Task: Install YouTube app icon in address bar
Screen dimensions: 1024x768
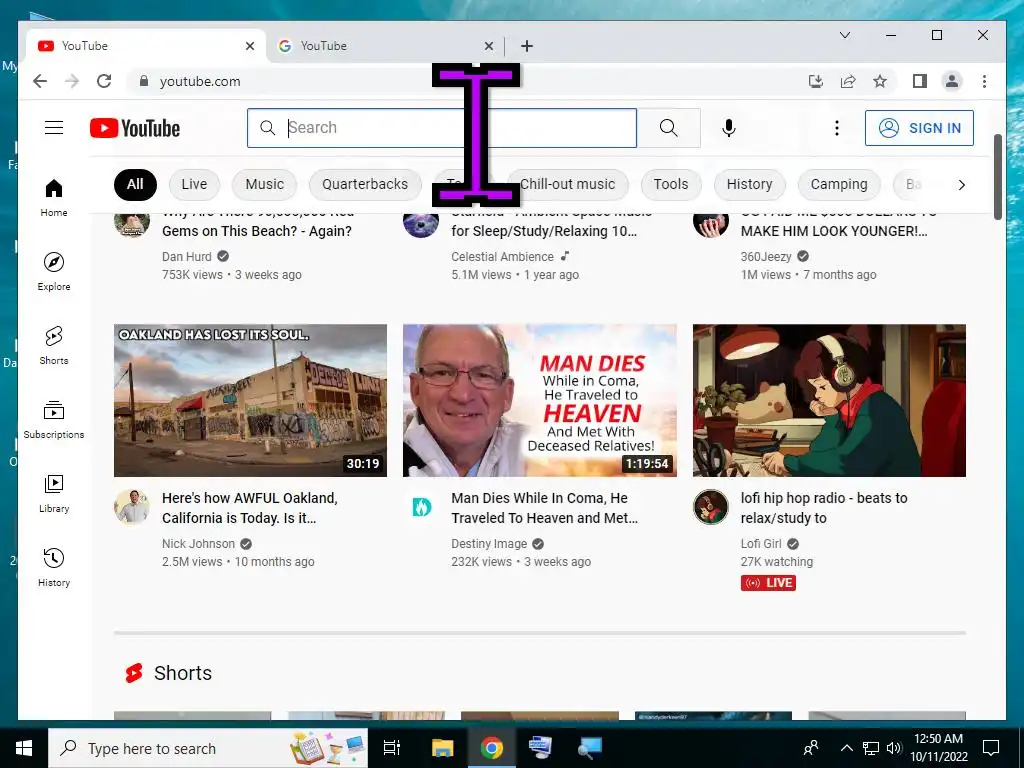Action: click(816, 81)
